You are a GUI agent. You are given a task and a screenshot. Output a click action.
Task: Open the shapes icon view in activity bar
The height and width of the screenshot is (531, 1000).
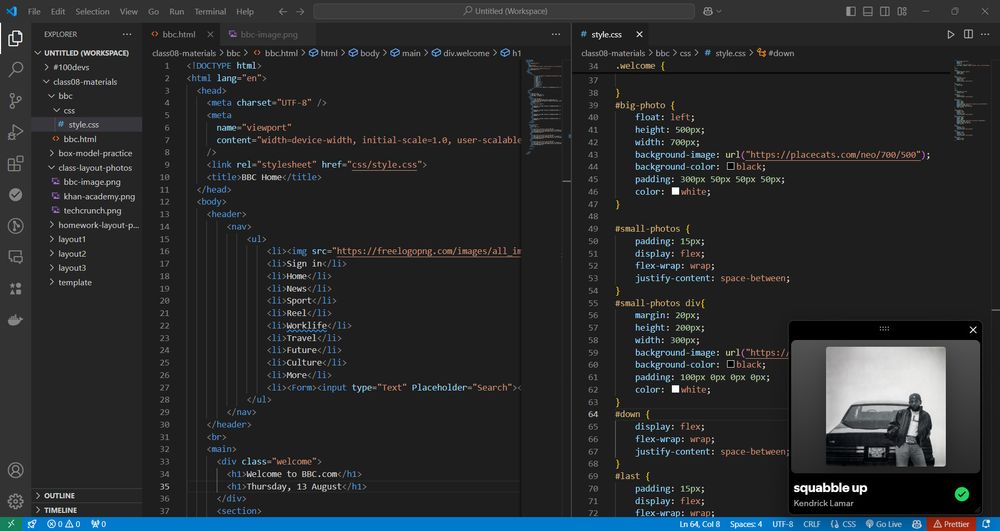pyautogui.click(x=15, y=289)
